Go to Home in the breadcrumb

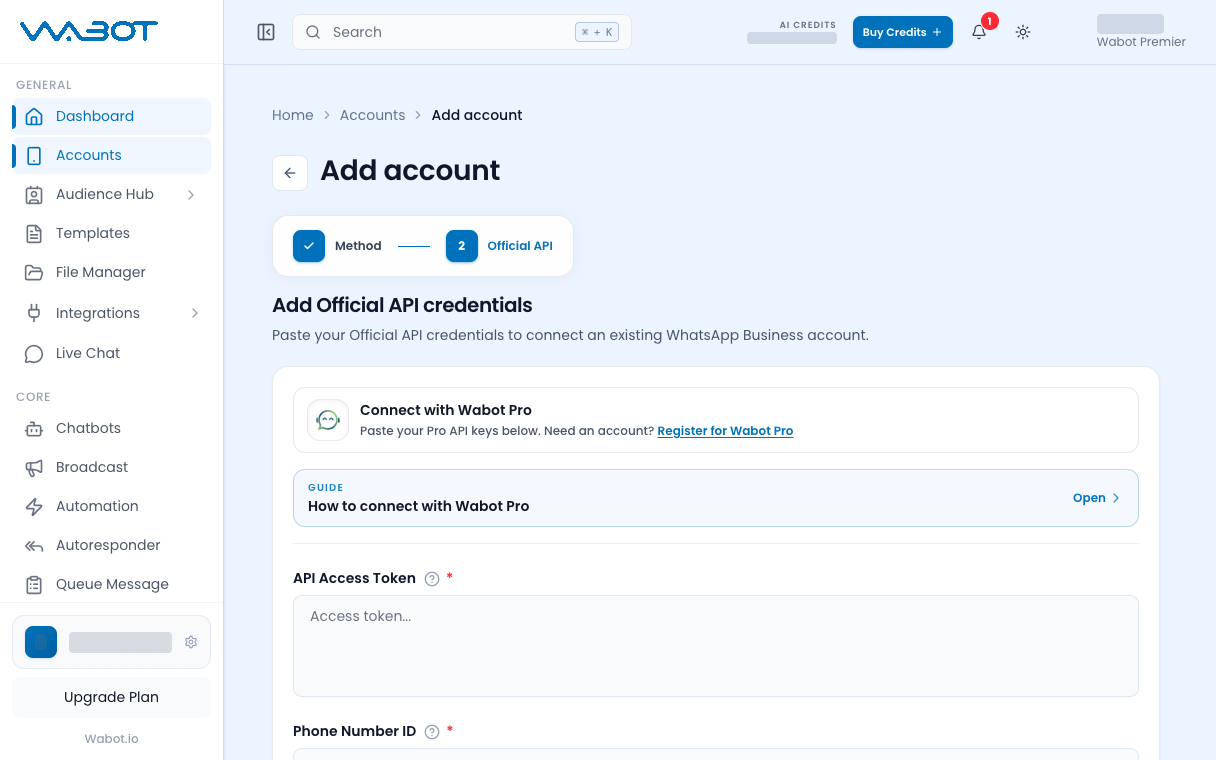(293, 115)
